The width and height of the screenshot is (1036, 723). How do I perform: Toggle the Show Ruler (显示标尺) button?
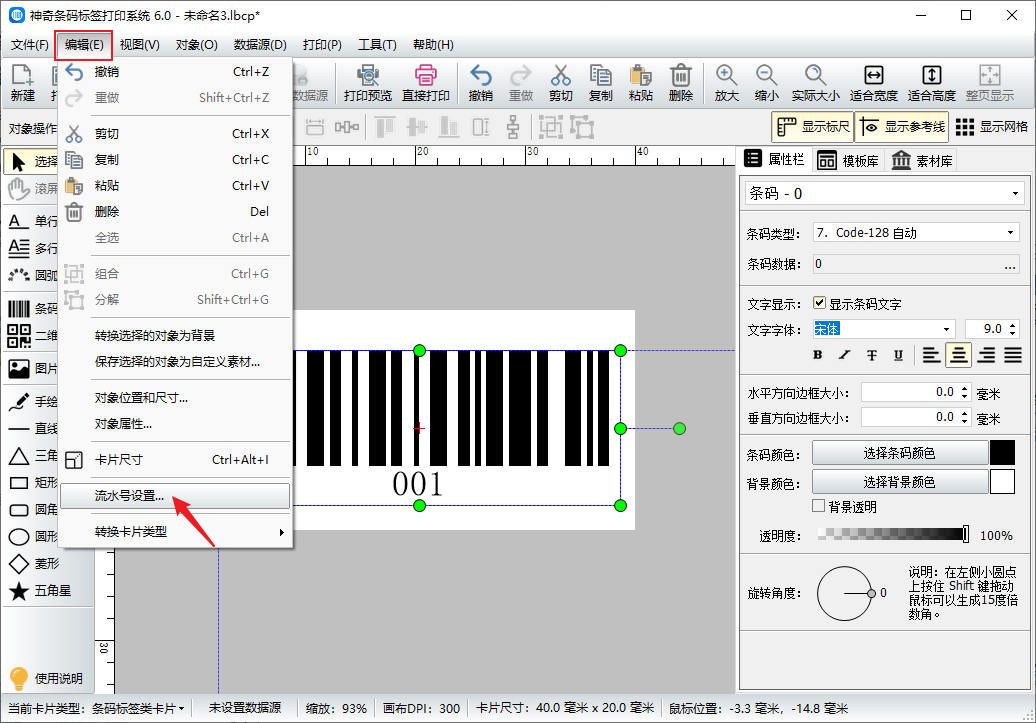(x=813, y=127)
